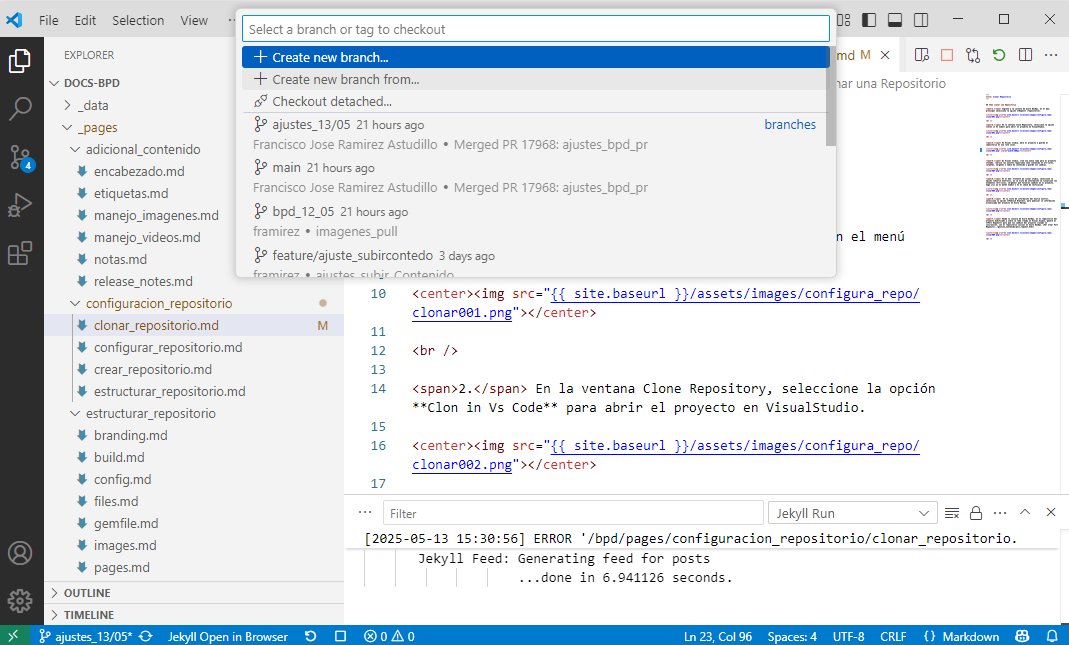The height and width of the screenshot is (645, 1069).
Task: Toggle output scroll lock padlock
Action: coord(976,513)
